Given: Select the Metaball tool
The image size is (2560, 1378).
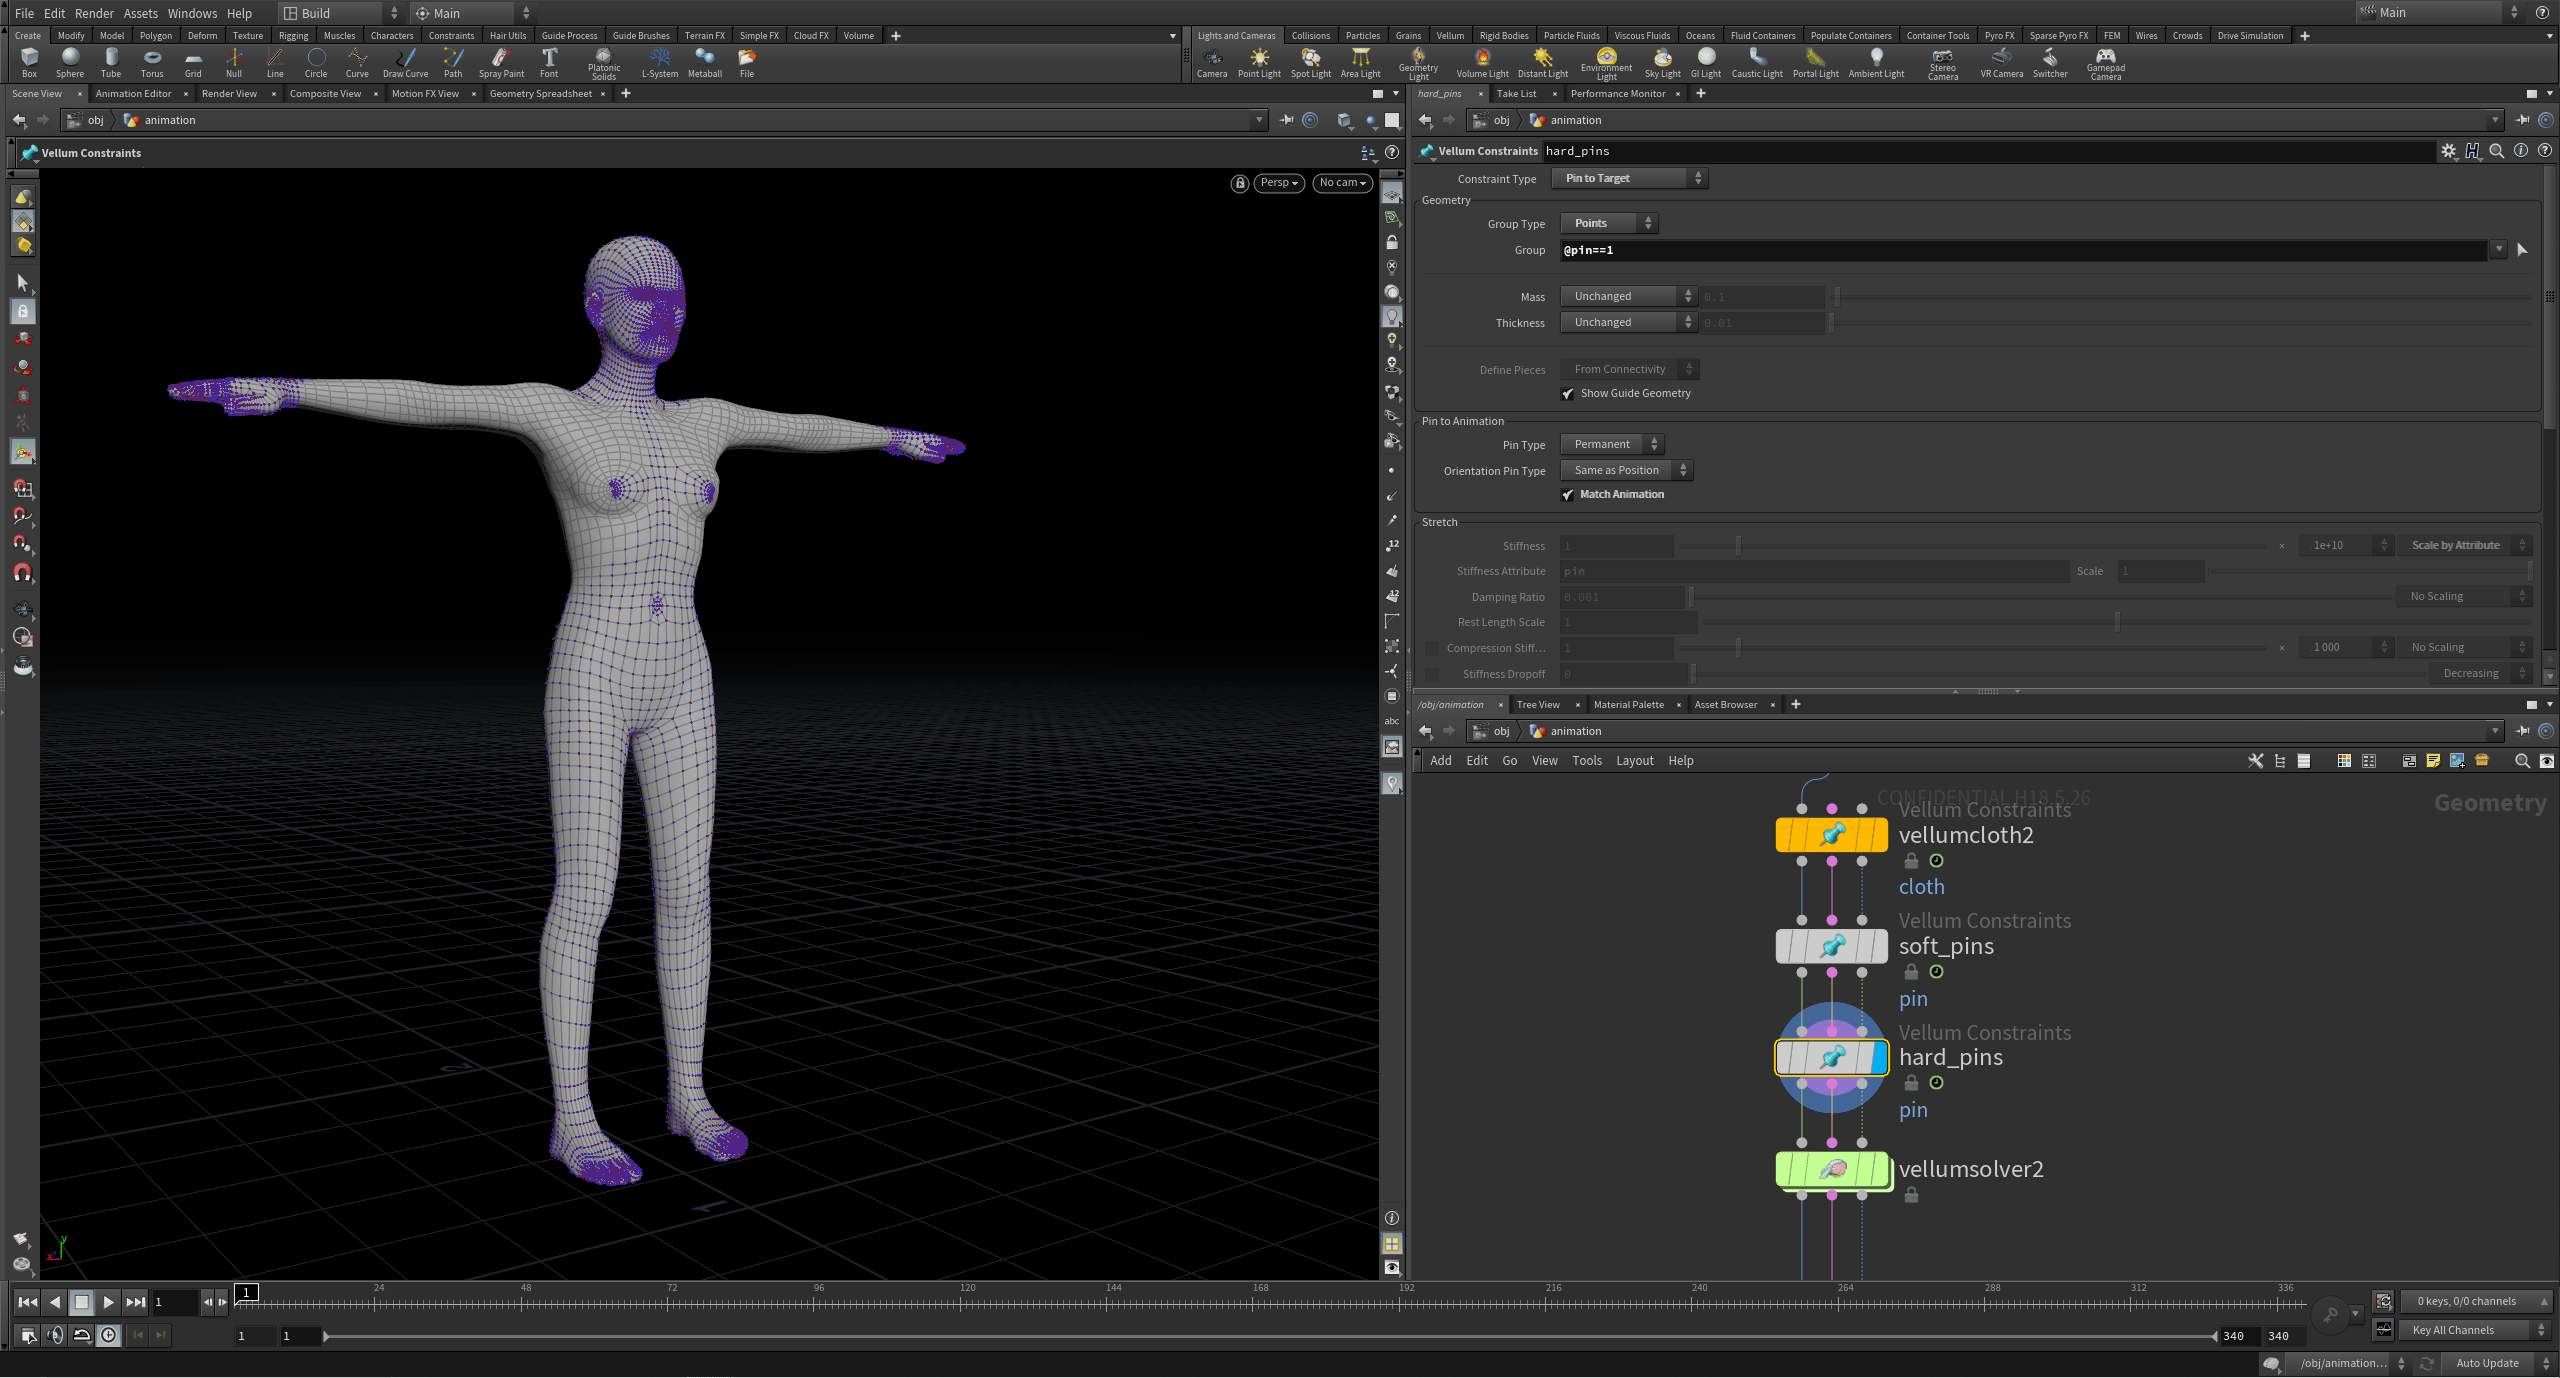Looking at the screenshot, I should tap(704, 62).
